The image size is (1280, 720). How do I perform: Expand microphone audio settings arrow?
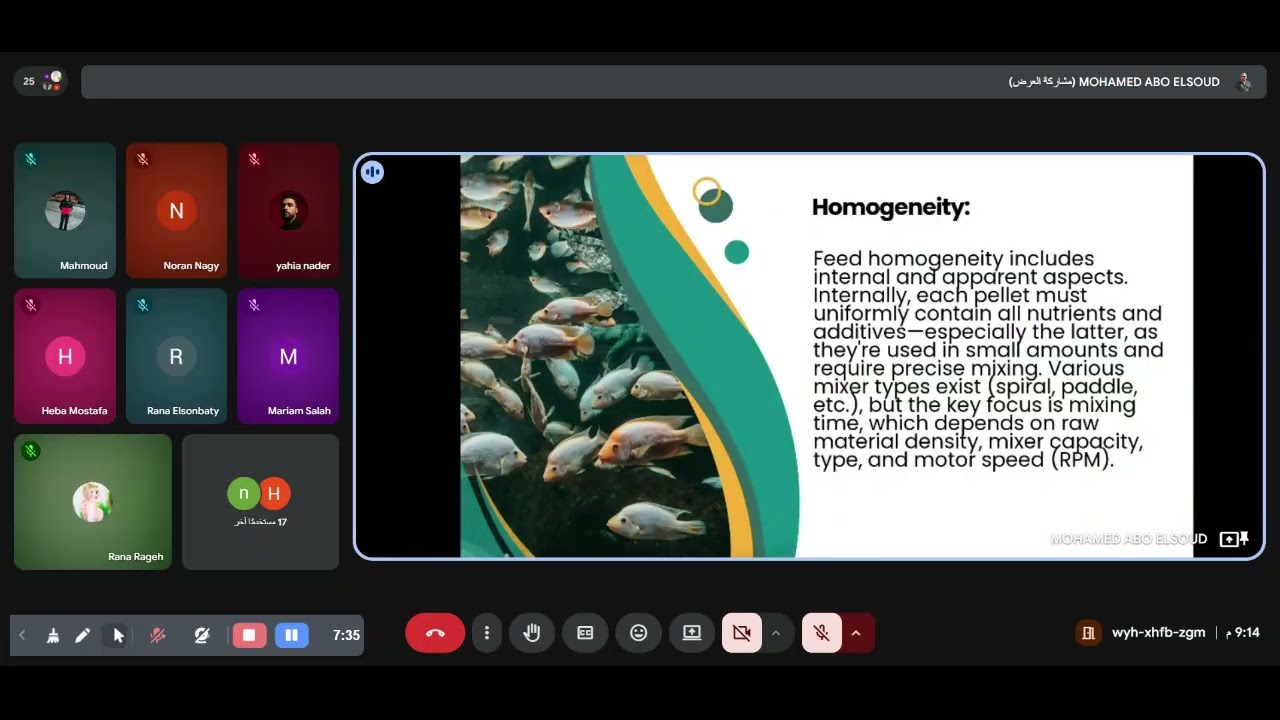click(x=856, y=633)
